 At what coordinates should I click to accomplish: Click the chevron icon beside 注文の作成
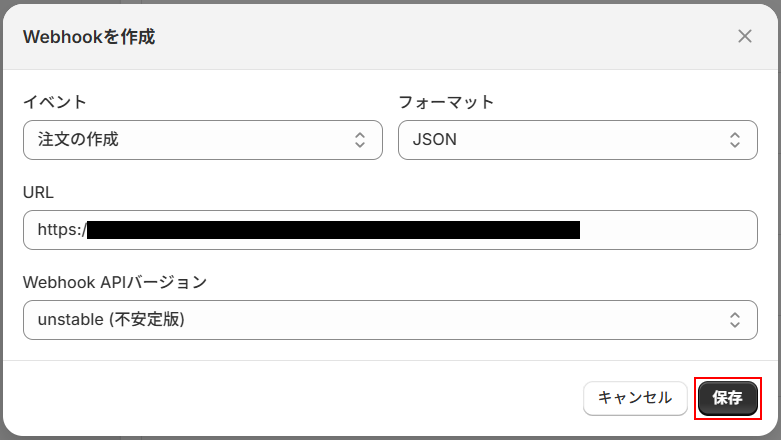(x=360, y=140)
